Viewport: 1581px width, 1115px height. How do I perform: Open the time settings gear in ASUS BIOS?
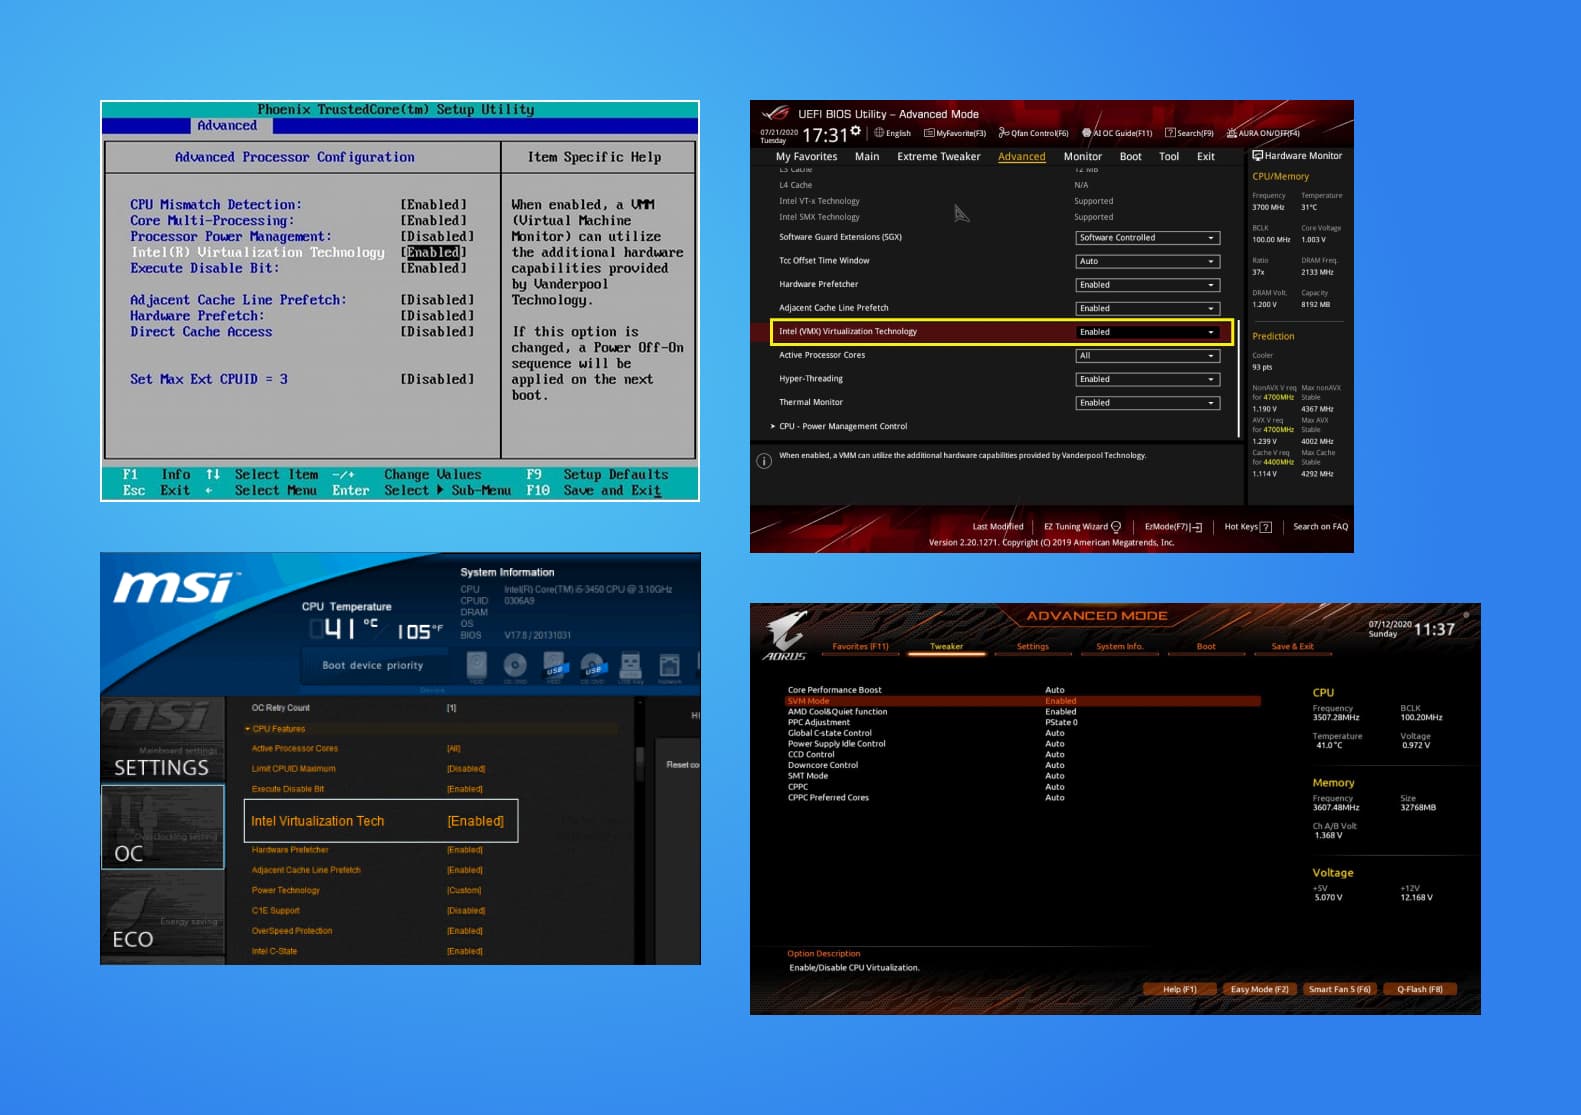[x=856, y=131]
